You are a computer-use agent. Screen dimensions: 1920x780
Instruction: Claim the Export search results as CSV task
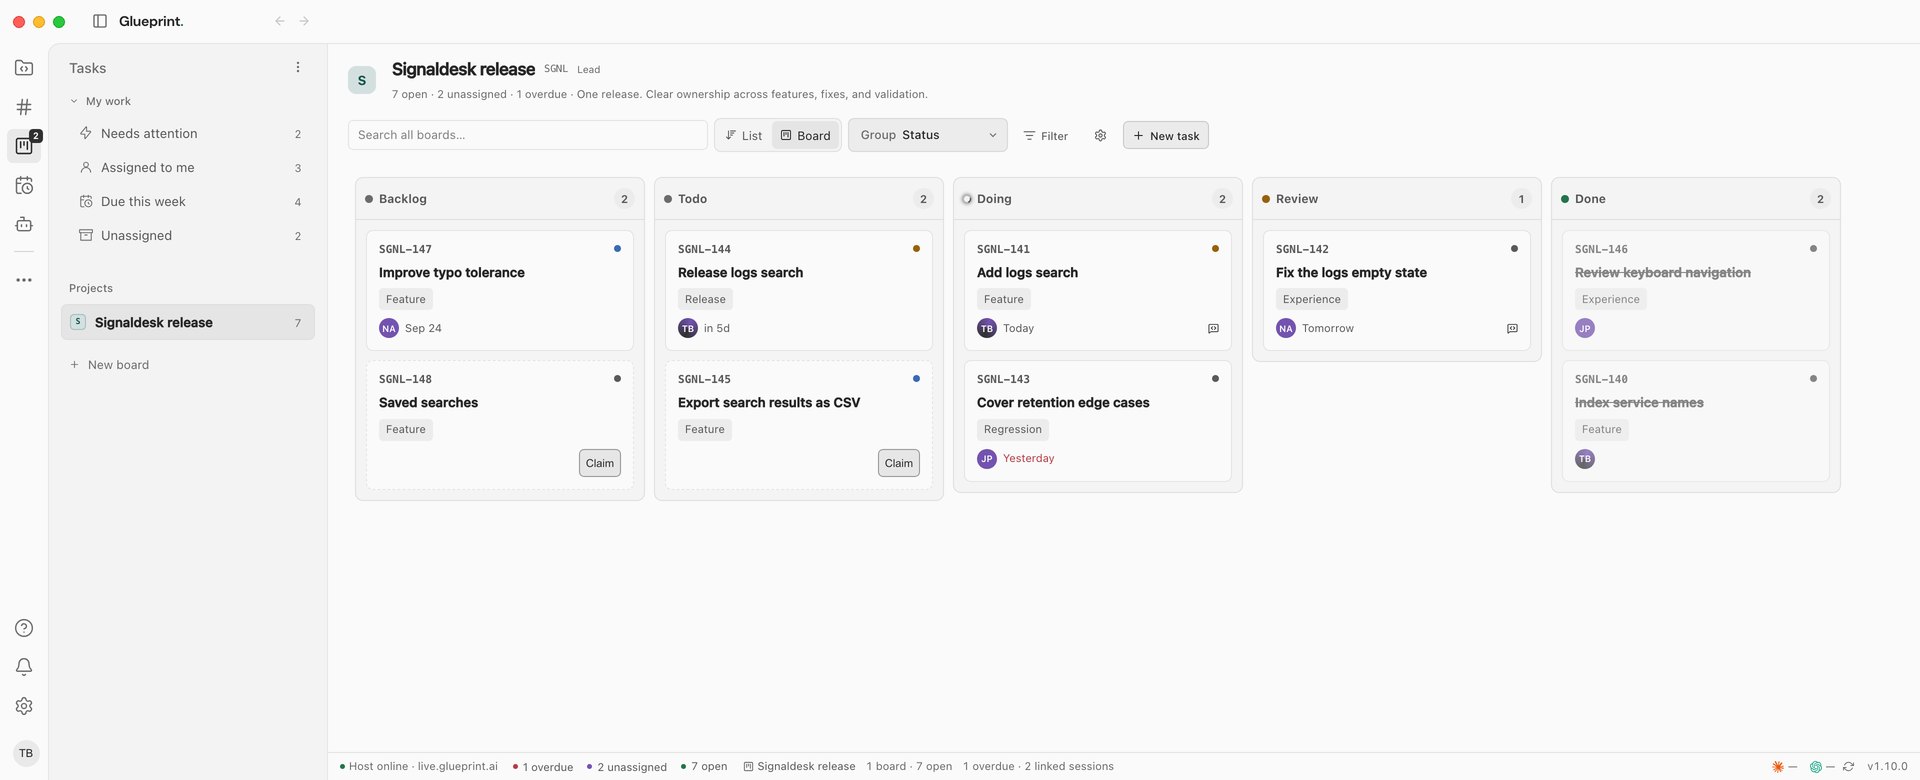pos(899,463)
